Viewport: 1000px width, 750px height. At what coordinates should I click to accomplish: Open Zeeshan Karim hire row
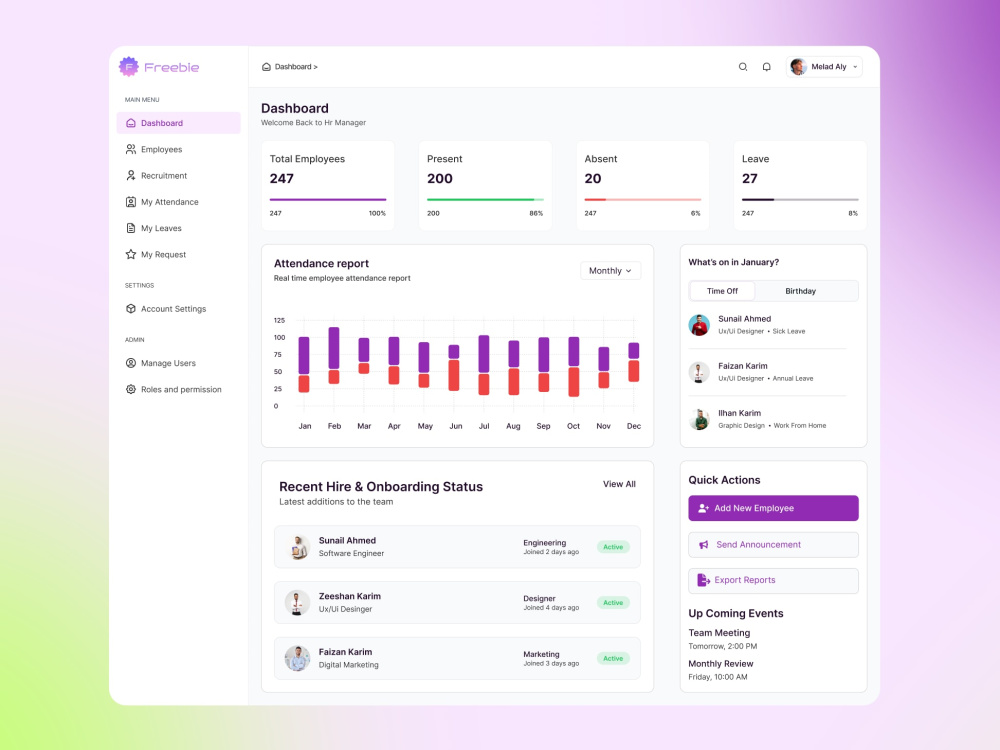tap(457, 602)
